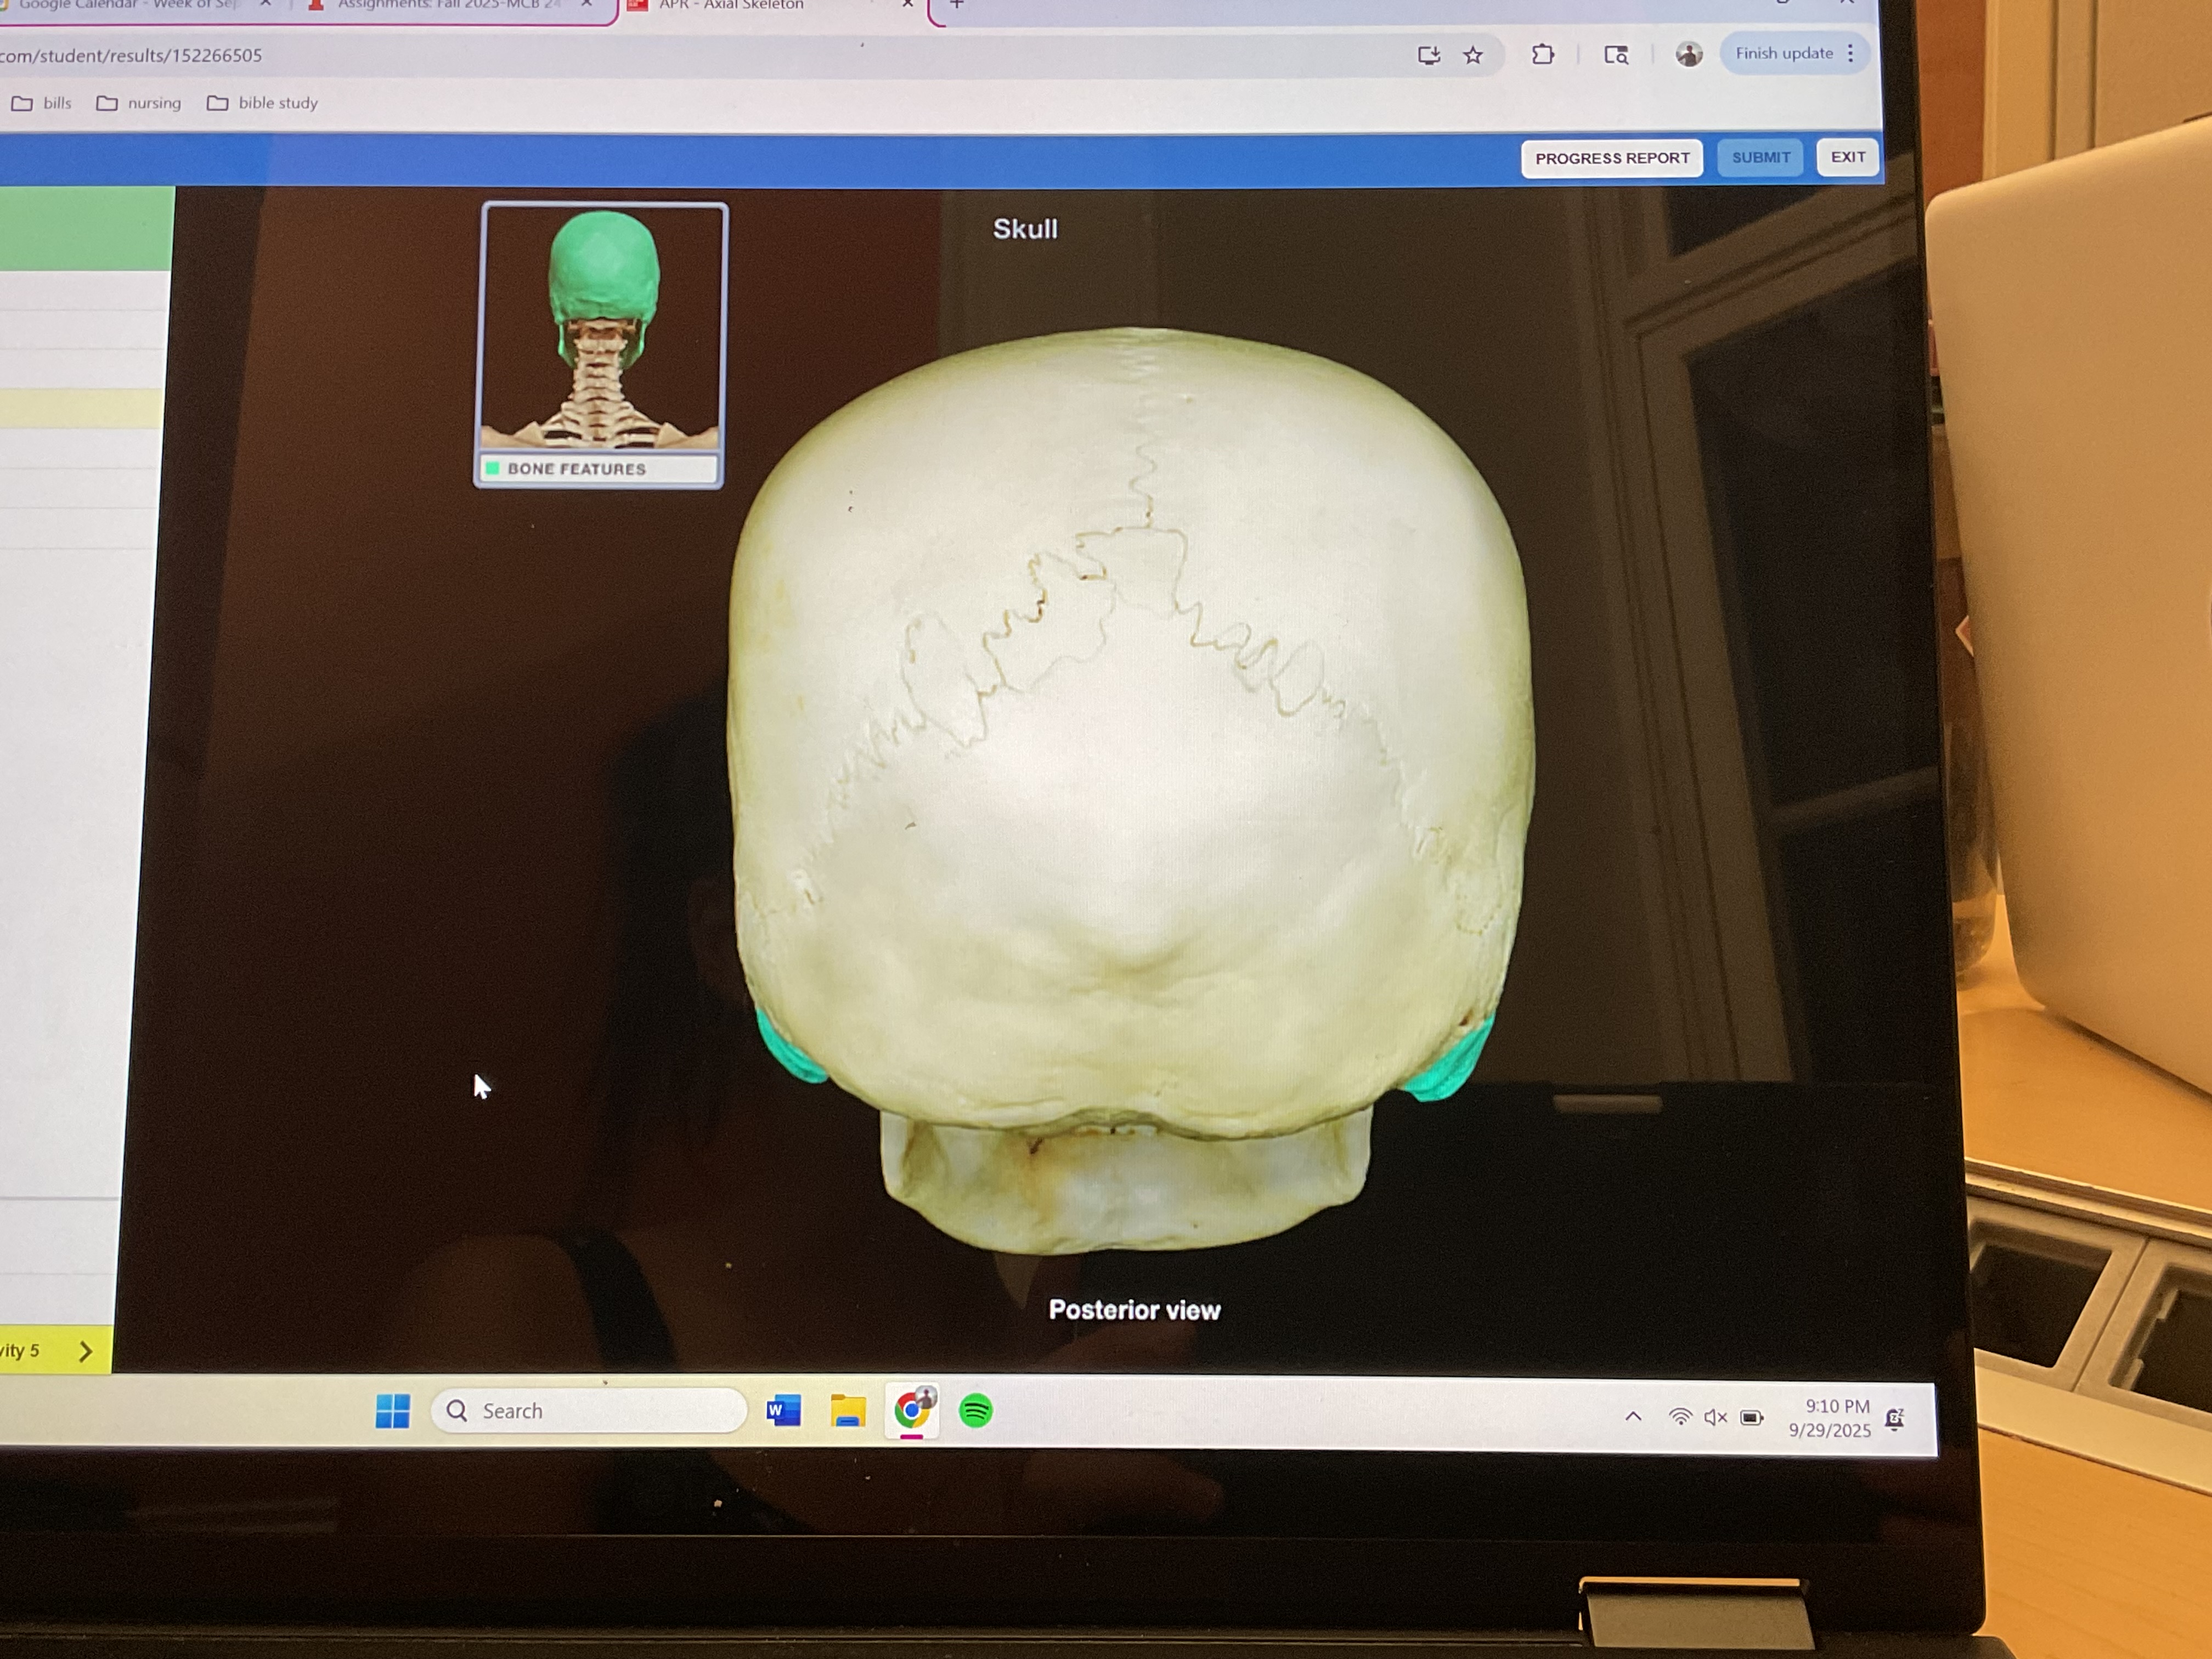Toggle the muted volume icon in tray

point(1715,1417)
